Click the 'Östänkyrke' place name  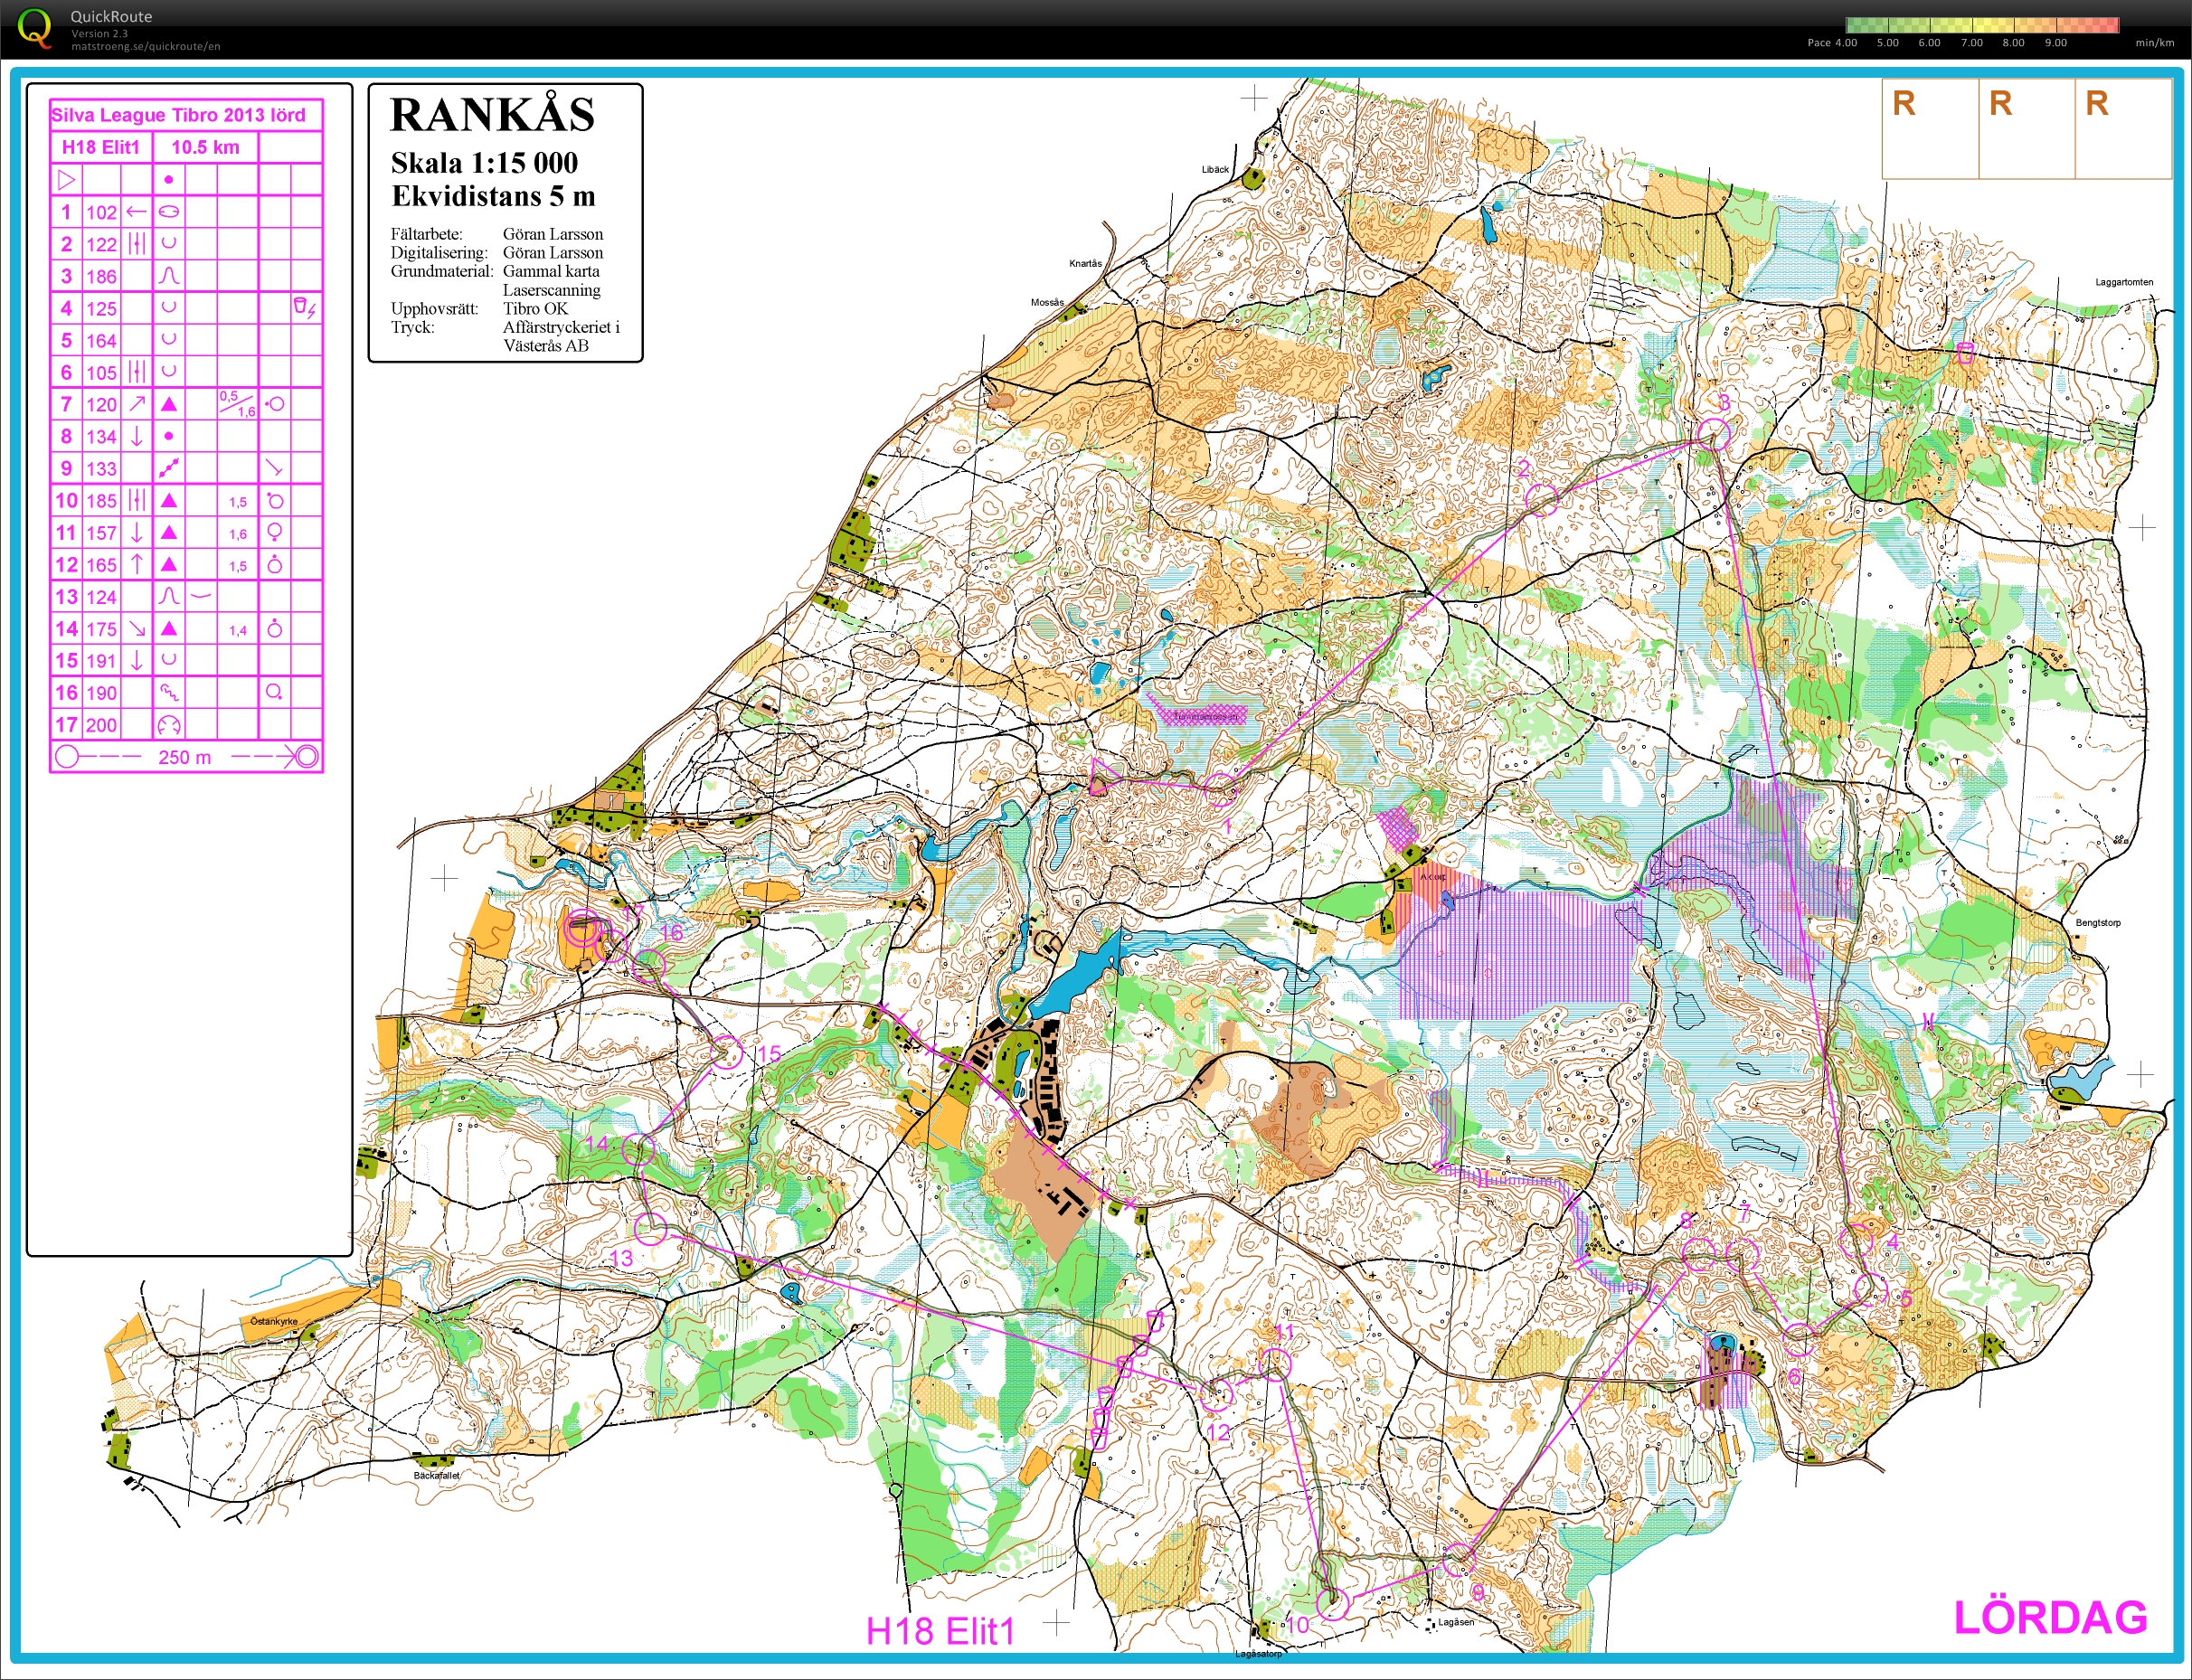273,1321
